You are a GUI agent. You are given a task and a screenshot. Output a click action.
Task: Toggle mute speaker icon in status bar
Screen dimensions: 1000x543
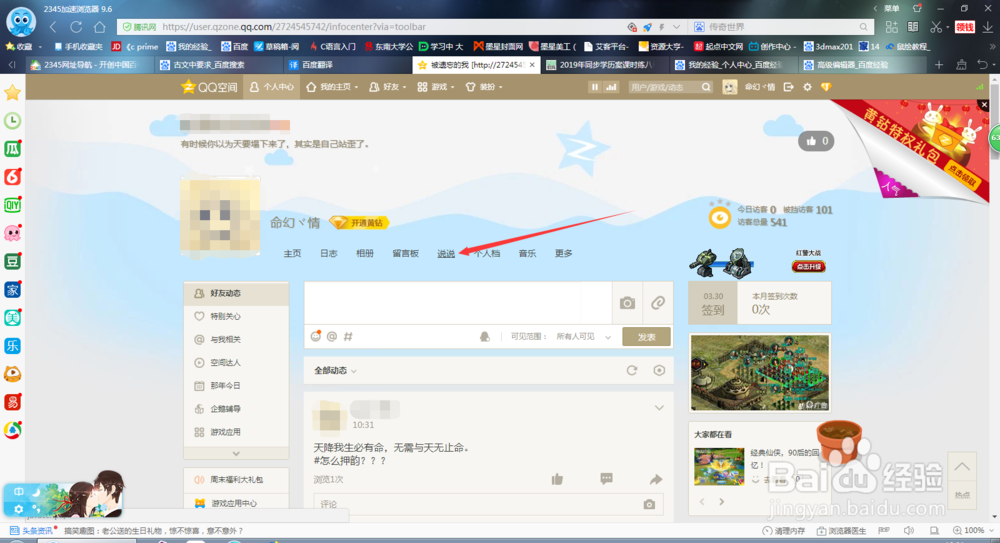909,530
